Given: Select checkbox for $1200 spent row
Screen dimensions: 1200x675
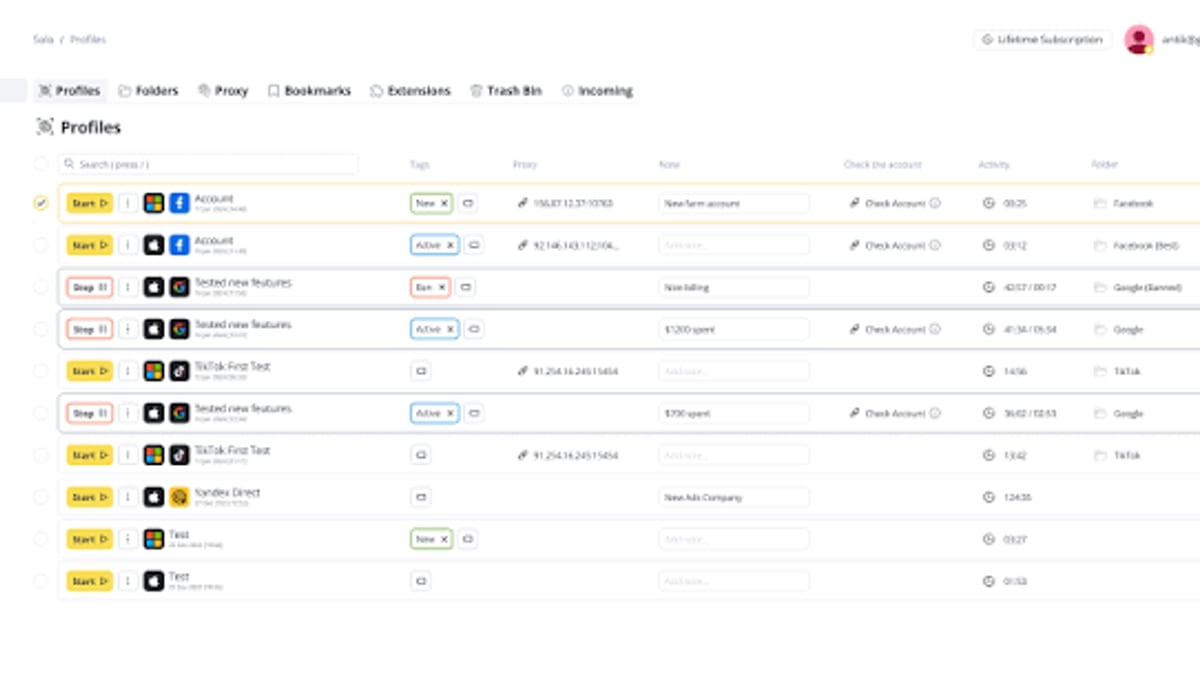Looking at the screenshot, I should 40,329.
